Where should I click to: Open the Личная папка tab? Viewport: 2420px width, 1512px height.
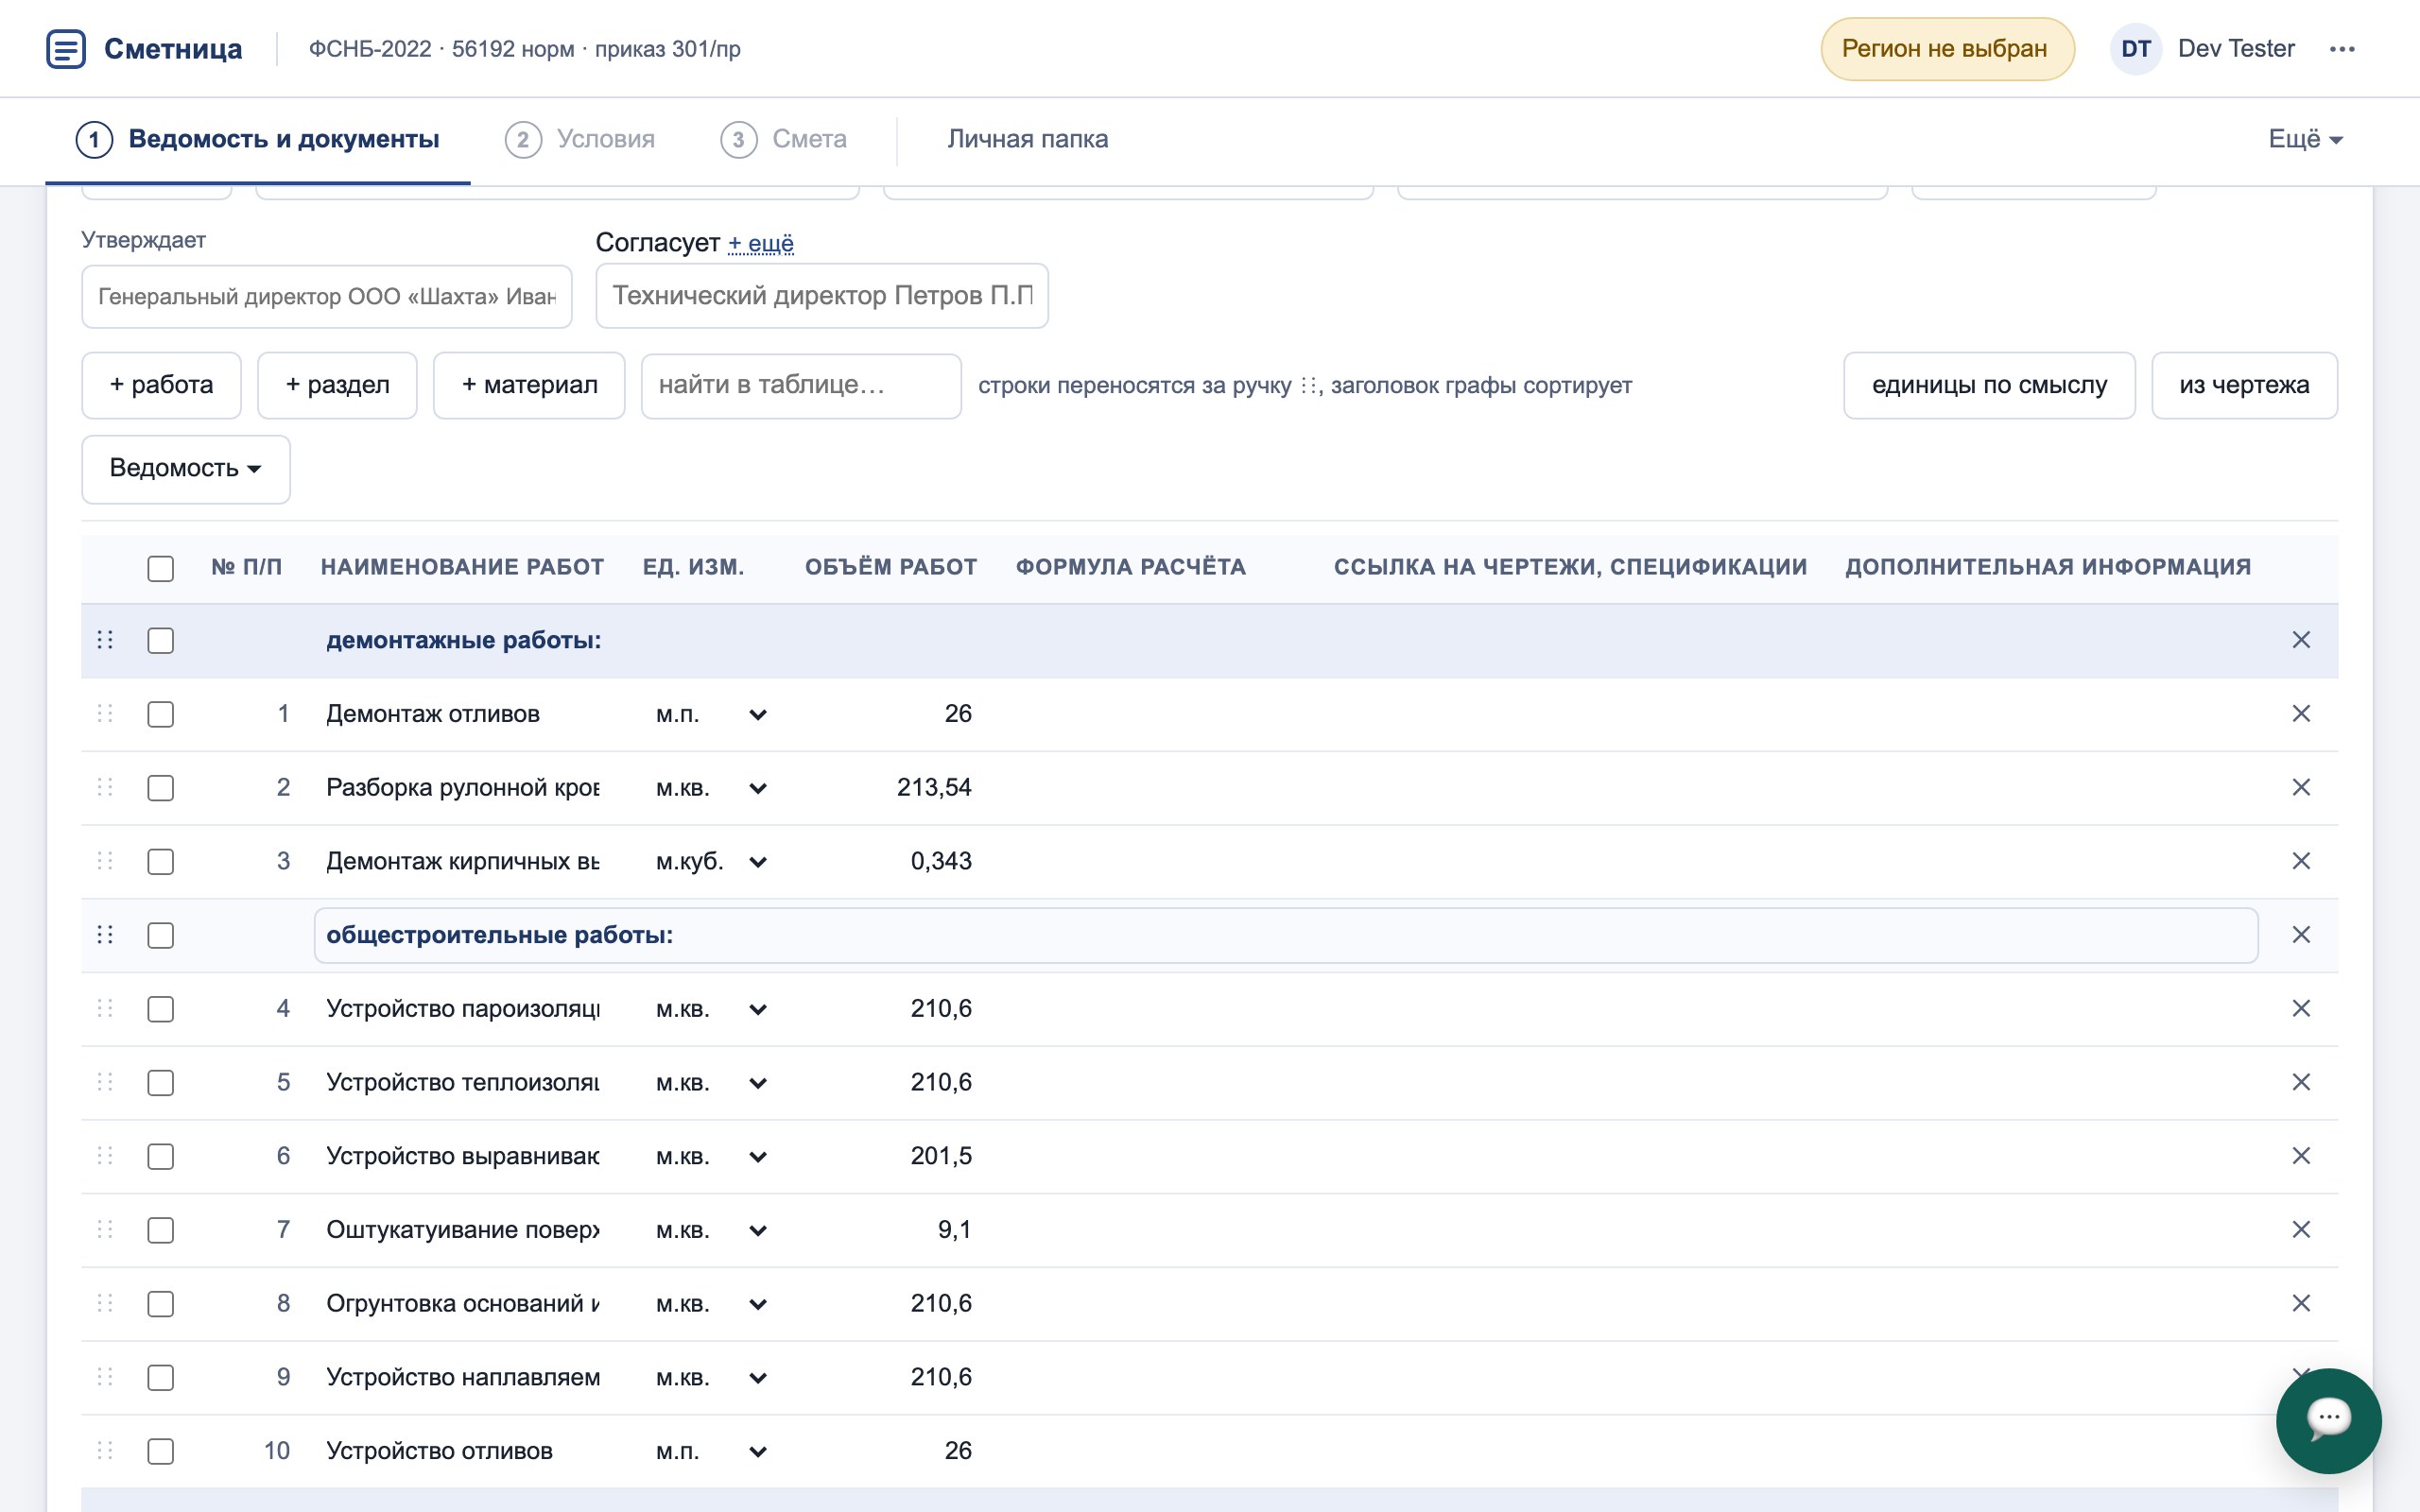coord(1027,139)
